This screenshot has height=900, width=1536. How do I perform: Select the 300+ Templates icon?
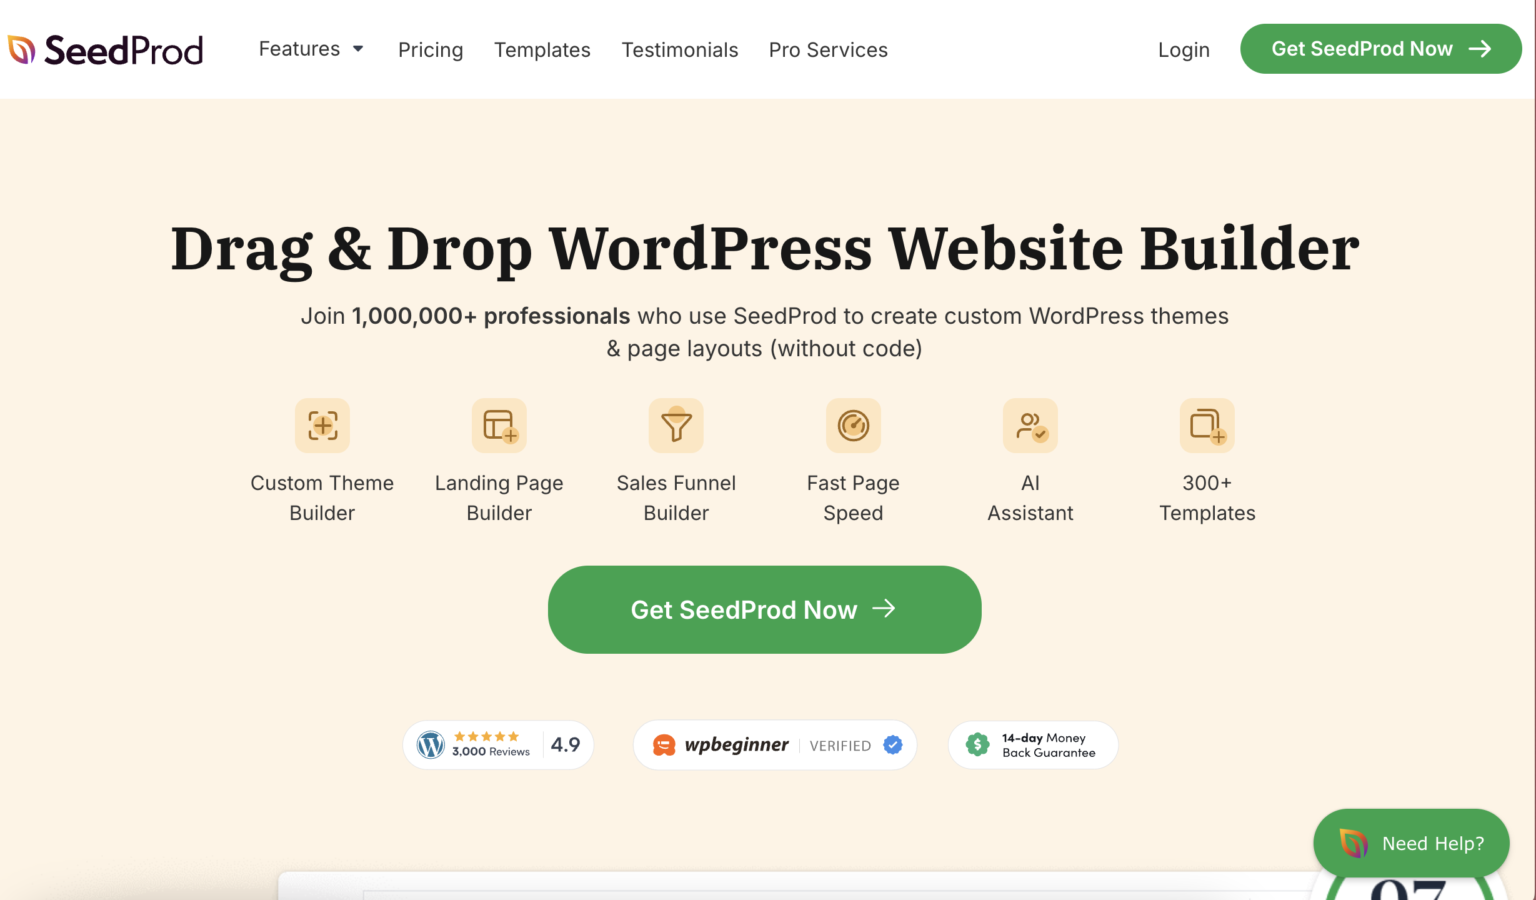point(1207,426)
